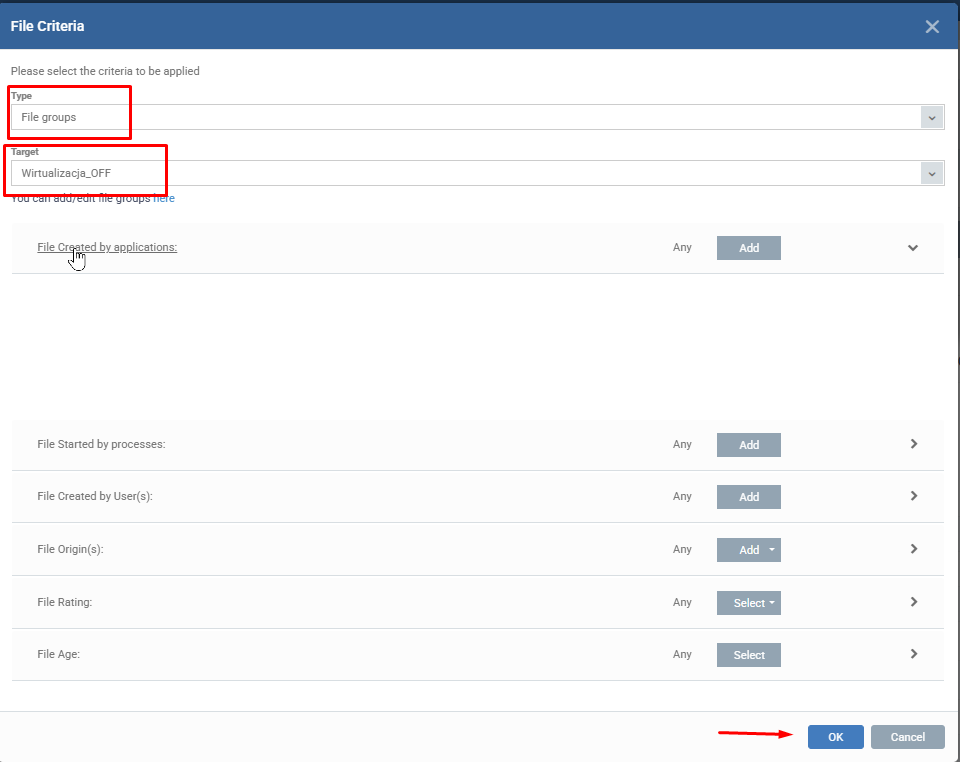Collapse the File Created by applications section
The width and height of the screenshot is (960, 762).
point(913,248)
